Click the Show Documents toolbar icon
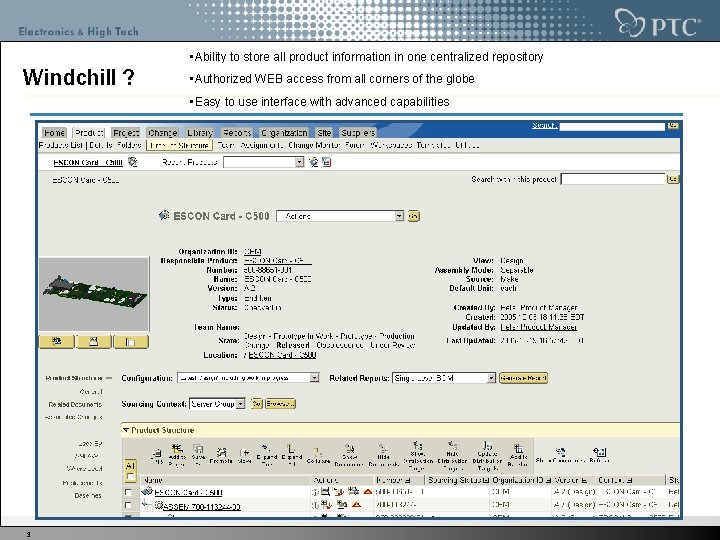This screenshot has width=720, height=540. coord(349,455)
